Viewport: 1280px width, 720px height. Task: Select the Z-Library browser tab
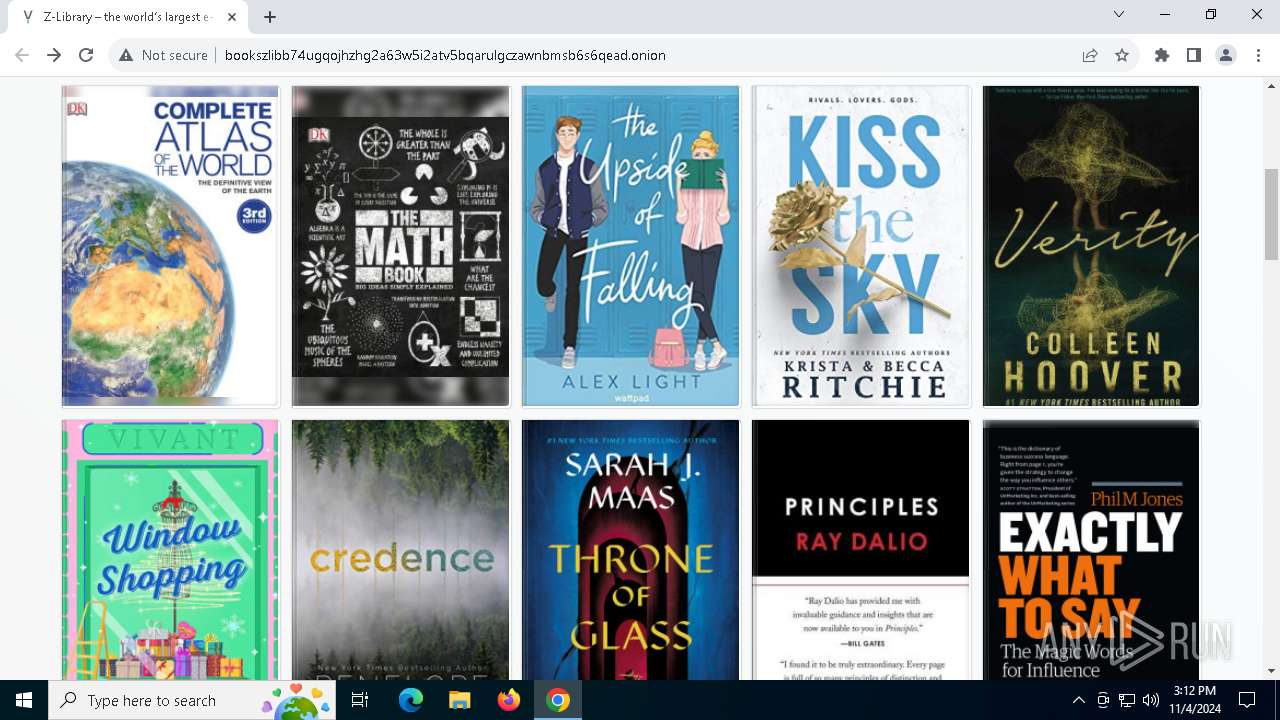[x=128, y=17]
